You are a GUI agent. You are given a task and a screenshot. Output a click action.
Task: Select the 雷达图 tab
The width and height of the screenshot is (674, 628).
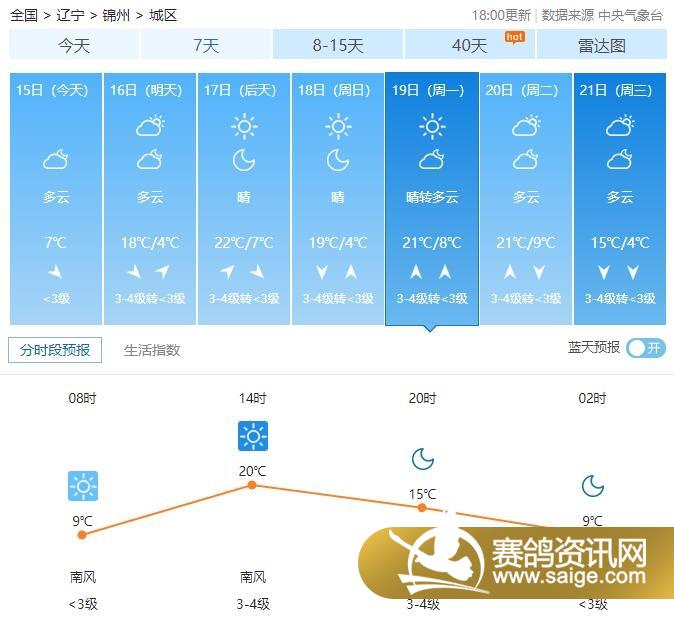click(x=601, y=45)
